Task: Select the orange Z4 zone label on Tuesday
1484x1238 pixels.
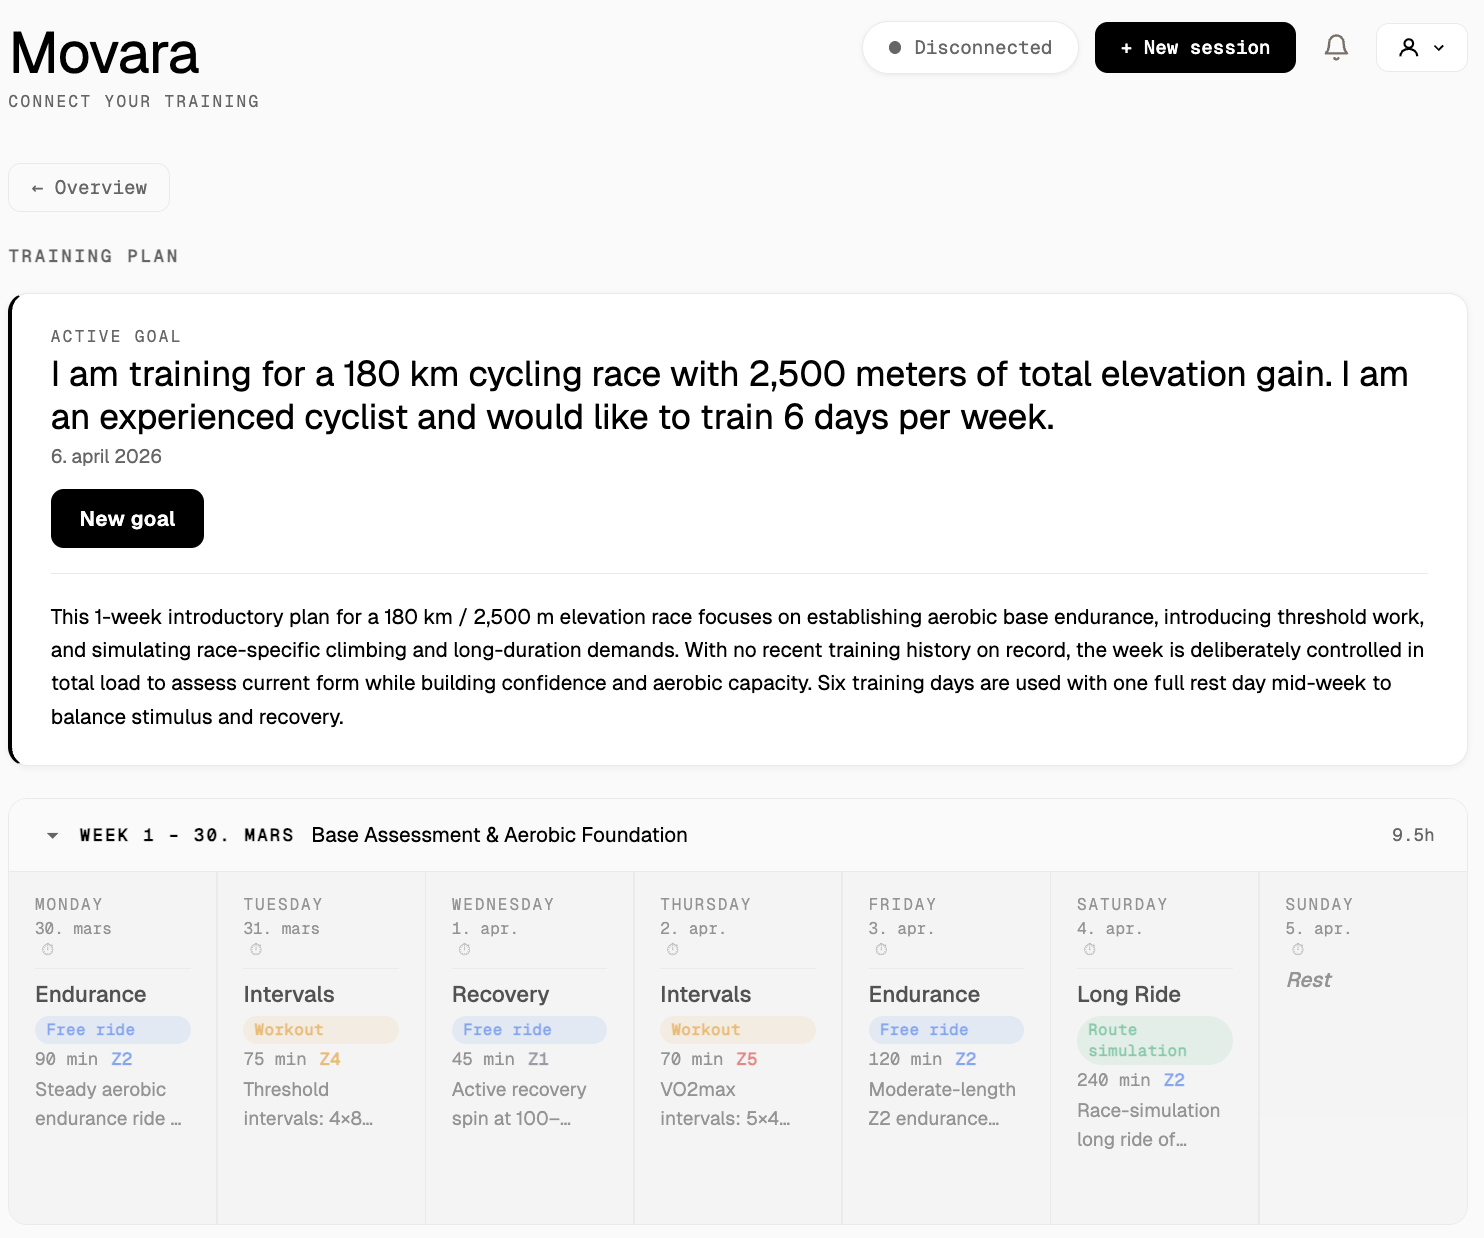Action: pyautogui.click(x=330, y=1059)
